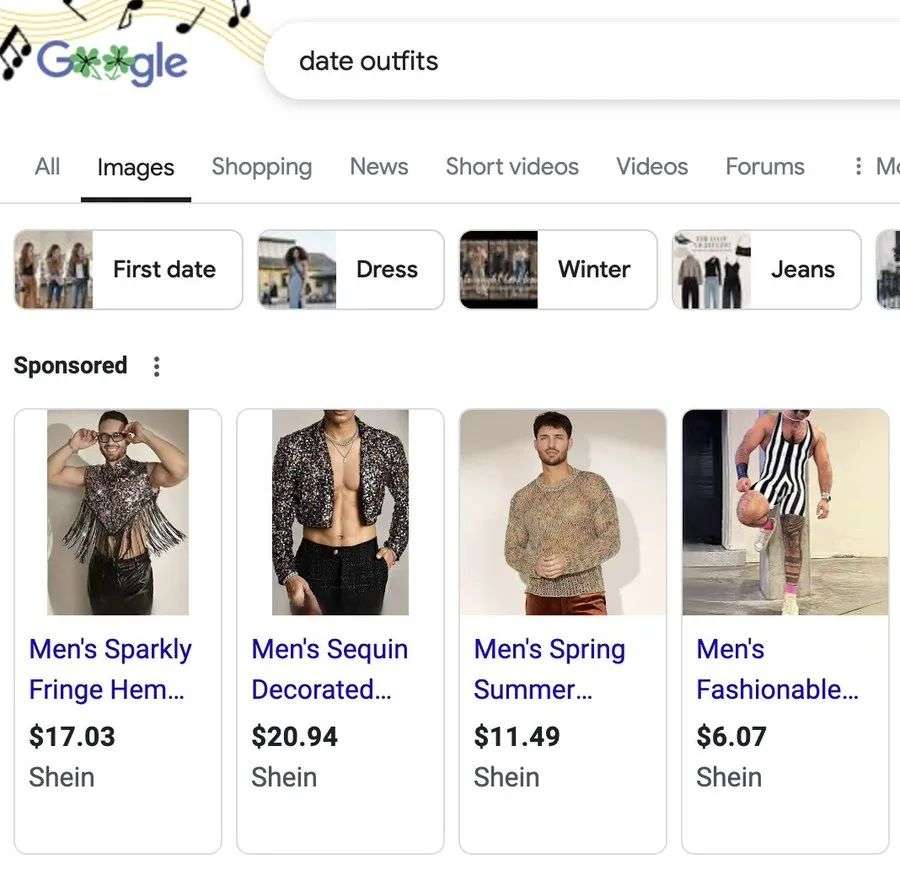Open the Men's Sparkly Fringe Hem link
900x875 pixels.
pyautogui.click(x=110, y=669)
